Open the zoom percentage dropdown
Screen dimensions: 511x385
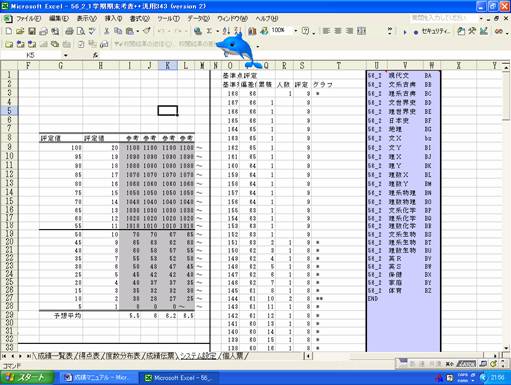click(x=295, y=31)
